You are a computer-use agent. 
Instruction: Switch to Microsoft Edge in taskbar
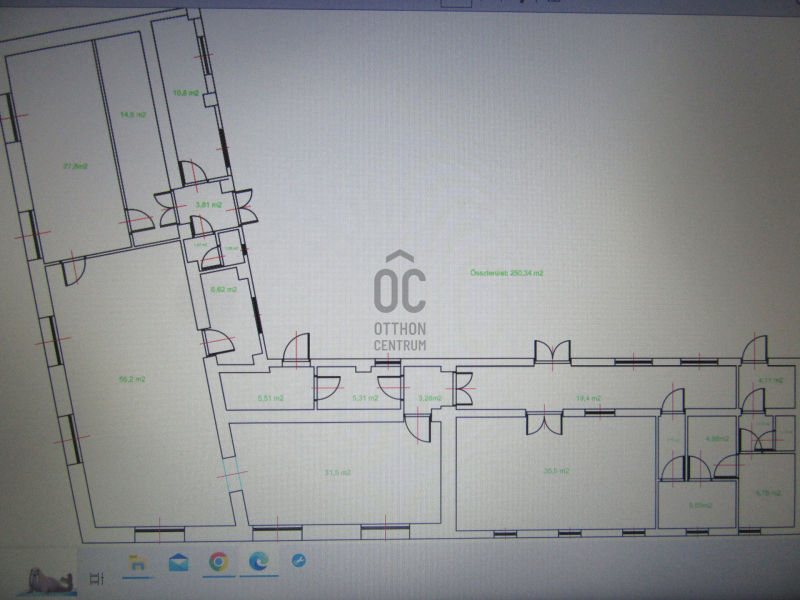(258, 562)
